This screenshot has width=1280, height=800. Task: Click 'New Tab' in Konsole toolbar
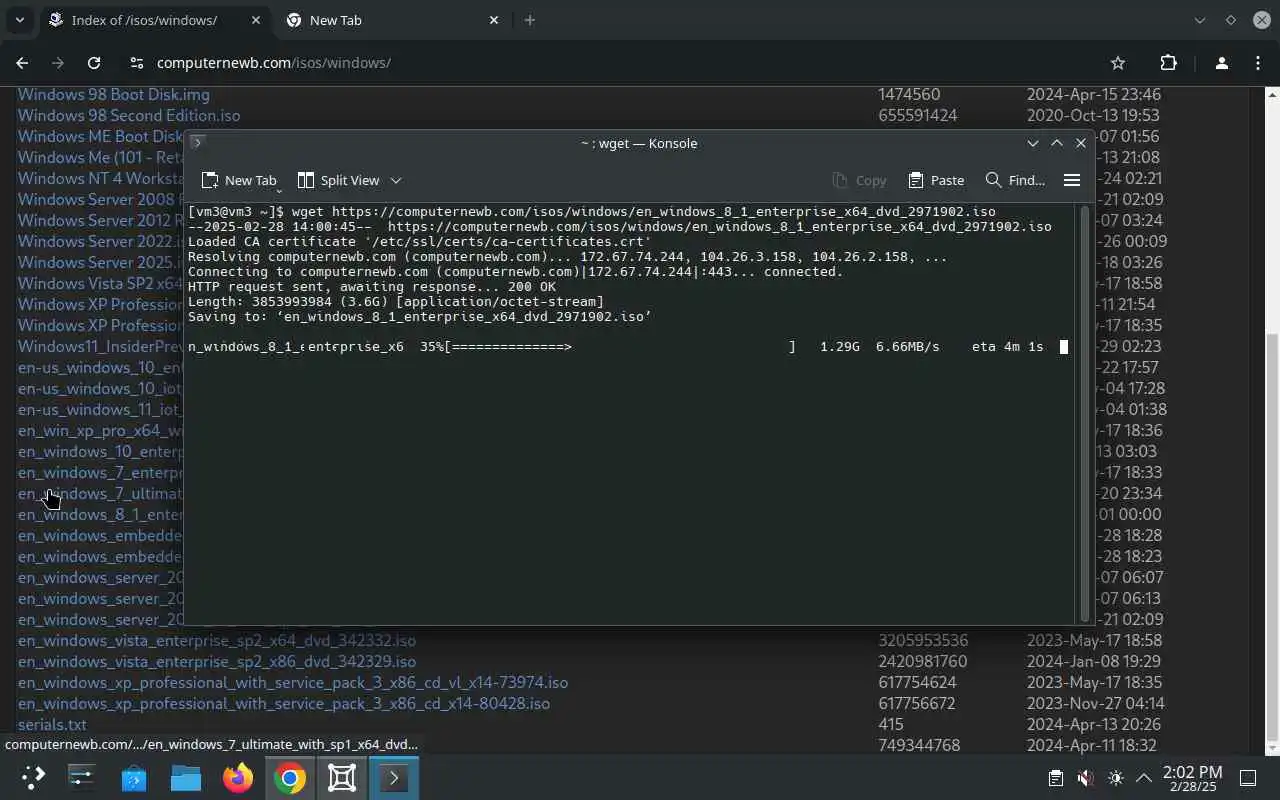pyautogui.click(x=239, y=180)
